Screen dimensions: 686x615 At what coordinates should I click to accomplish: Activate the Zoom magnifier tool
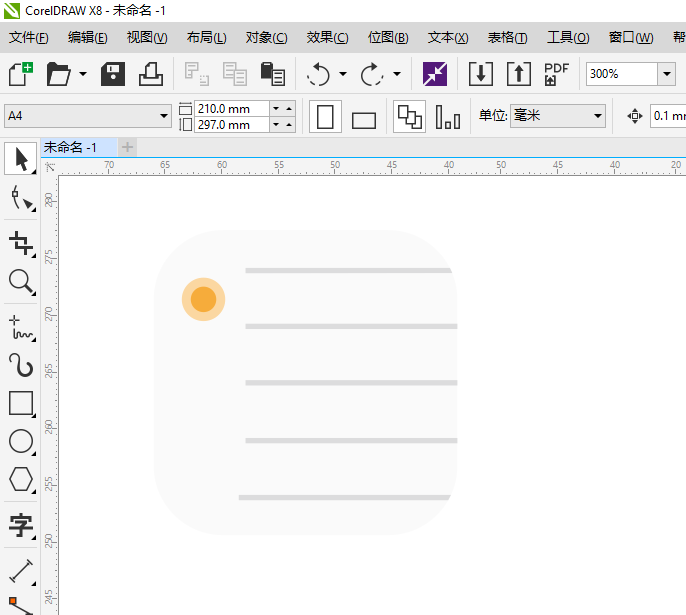pos(20,281)
